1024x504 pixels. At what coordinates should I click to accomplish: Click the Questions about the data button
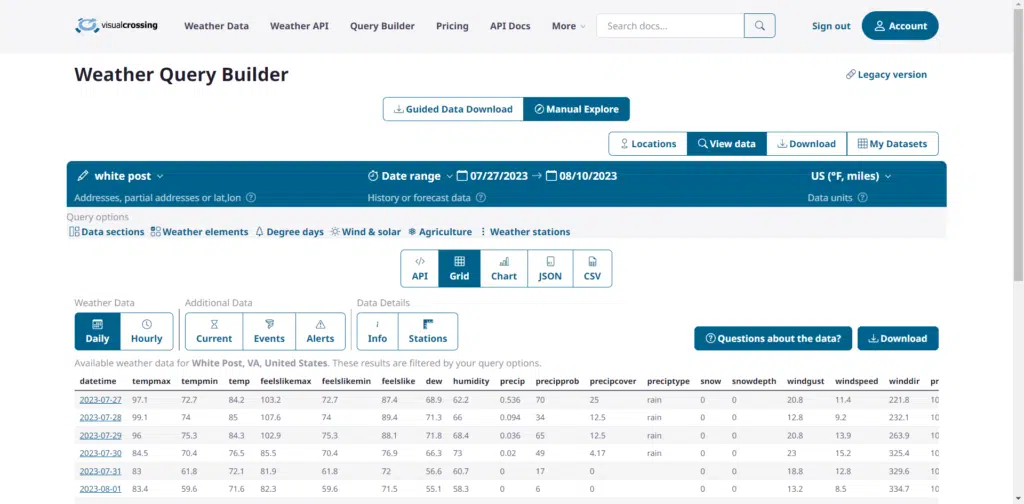point(773,338)
